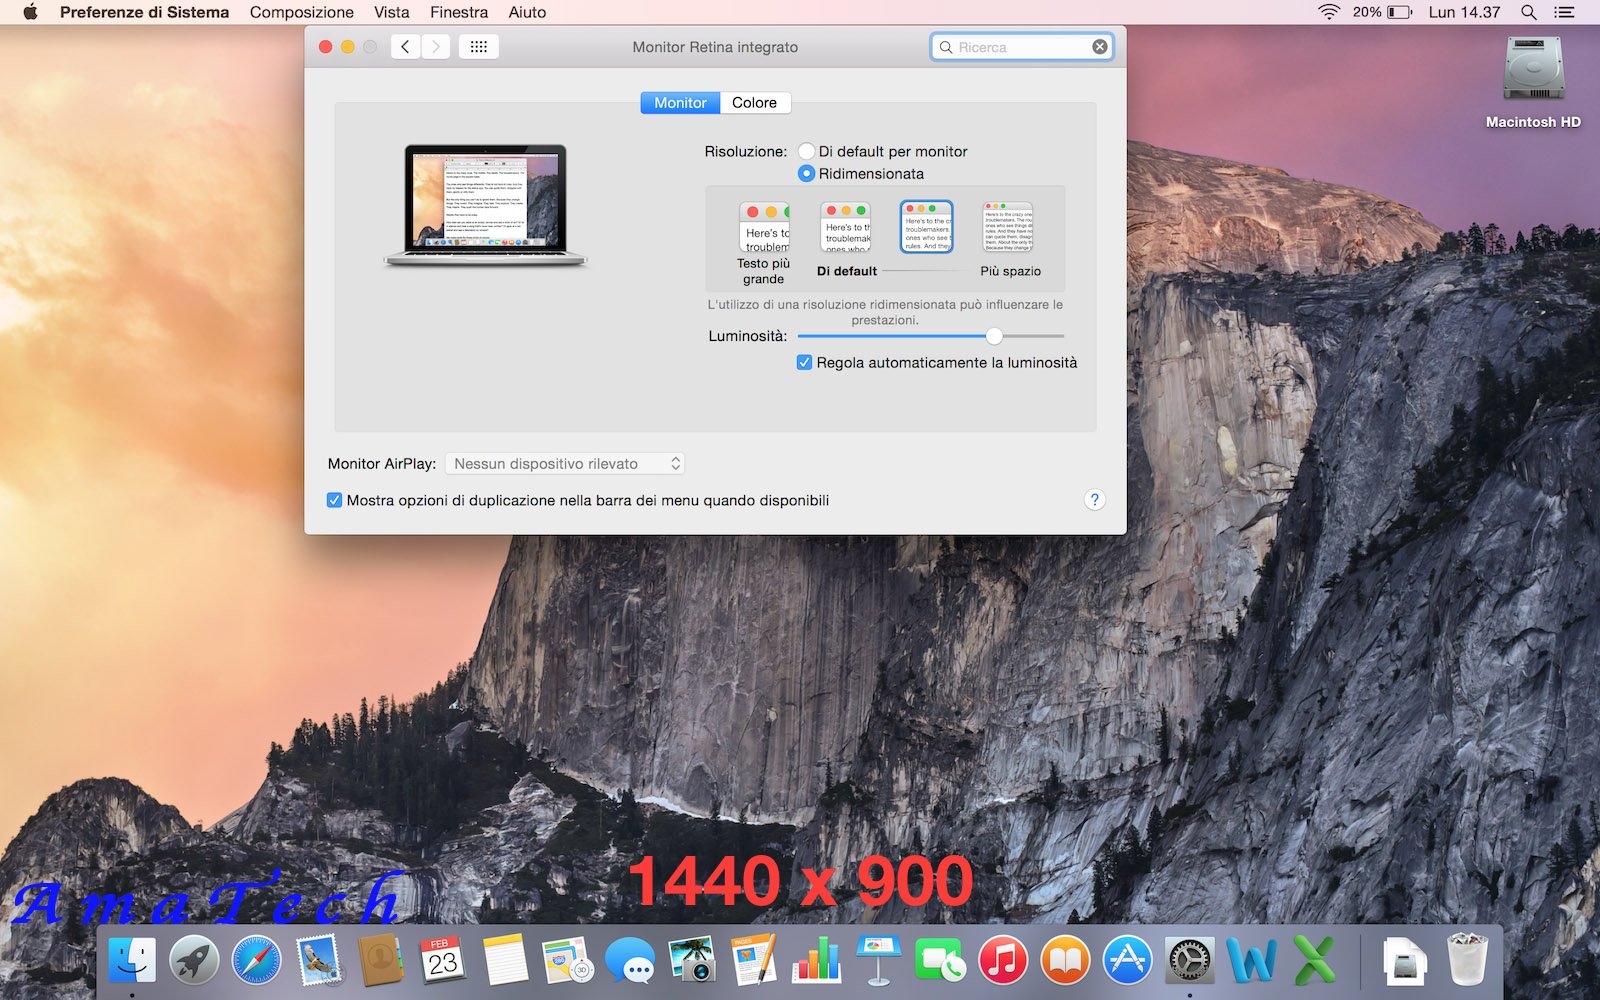Open the App Store from the Dock

coord(1127,958)
